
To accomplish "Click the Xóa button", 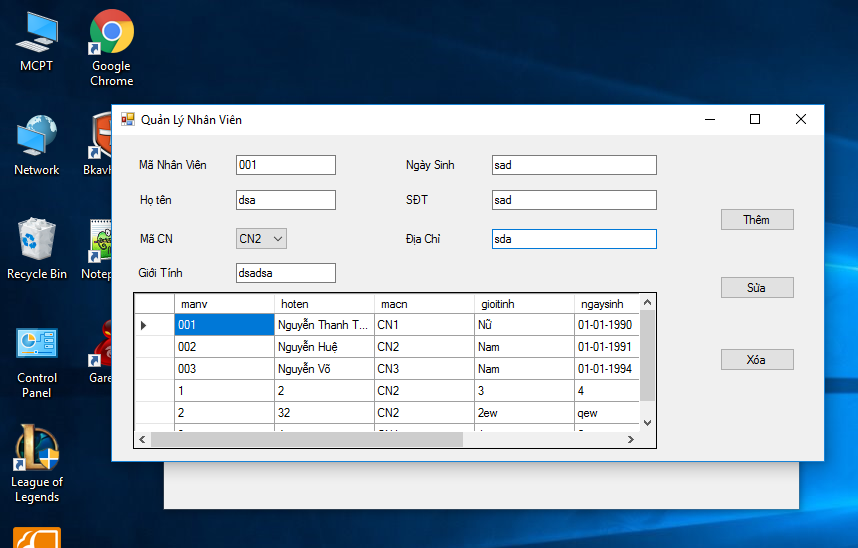I will (x=756, y=360).
